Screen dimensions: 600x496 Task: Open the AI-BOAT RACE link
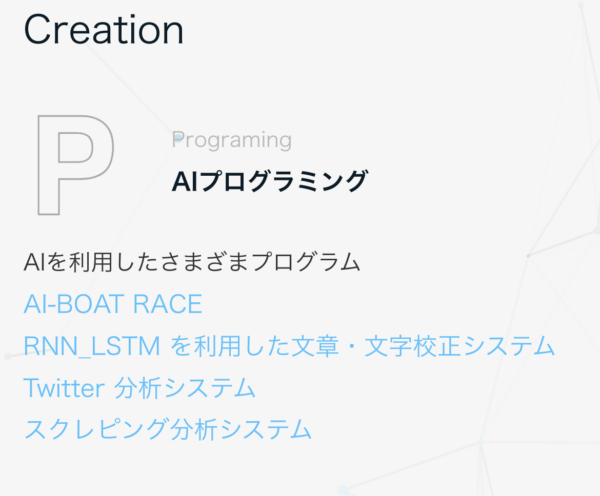(x=113, y=304)
